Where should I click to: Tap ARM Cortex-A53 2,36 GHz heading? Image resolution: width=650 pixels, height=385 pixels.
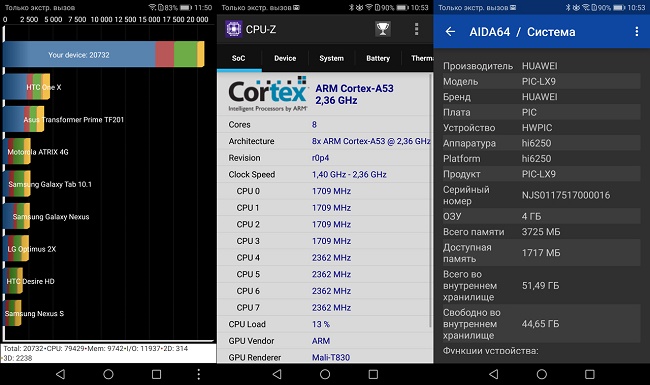click(x=354, y=94)
